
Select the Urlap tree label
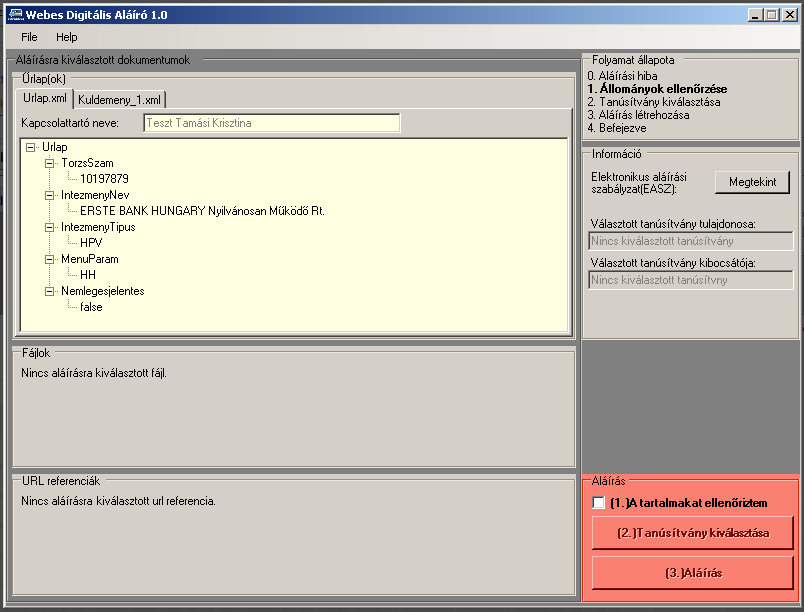(x=55, y=147)
